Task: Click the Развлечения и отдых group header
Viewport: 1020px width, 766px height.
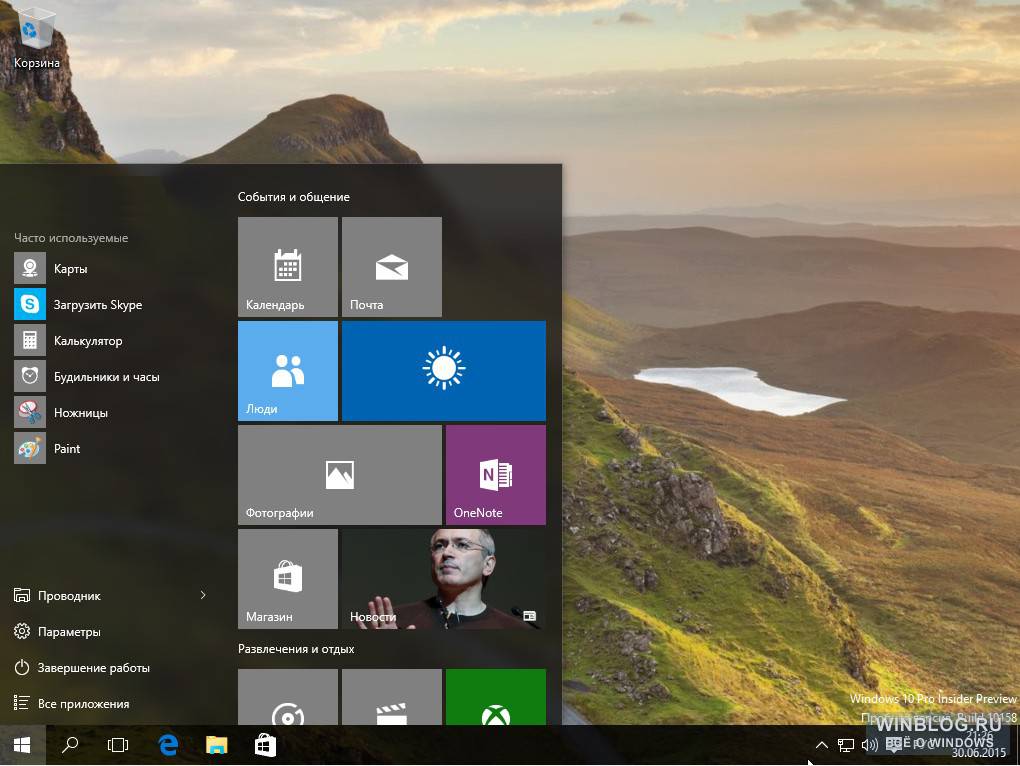Action: [x=296, y=649]
